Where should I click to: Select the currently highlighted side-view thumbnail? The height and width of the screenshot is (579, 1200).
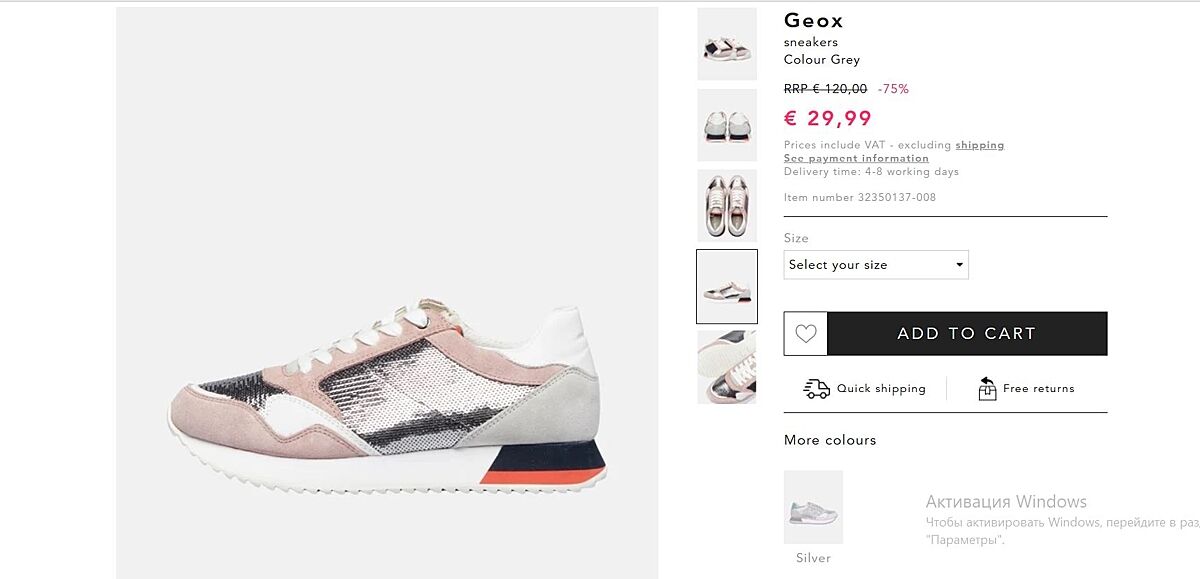[x=727, y=287]
